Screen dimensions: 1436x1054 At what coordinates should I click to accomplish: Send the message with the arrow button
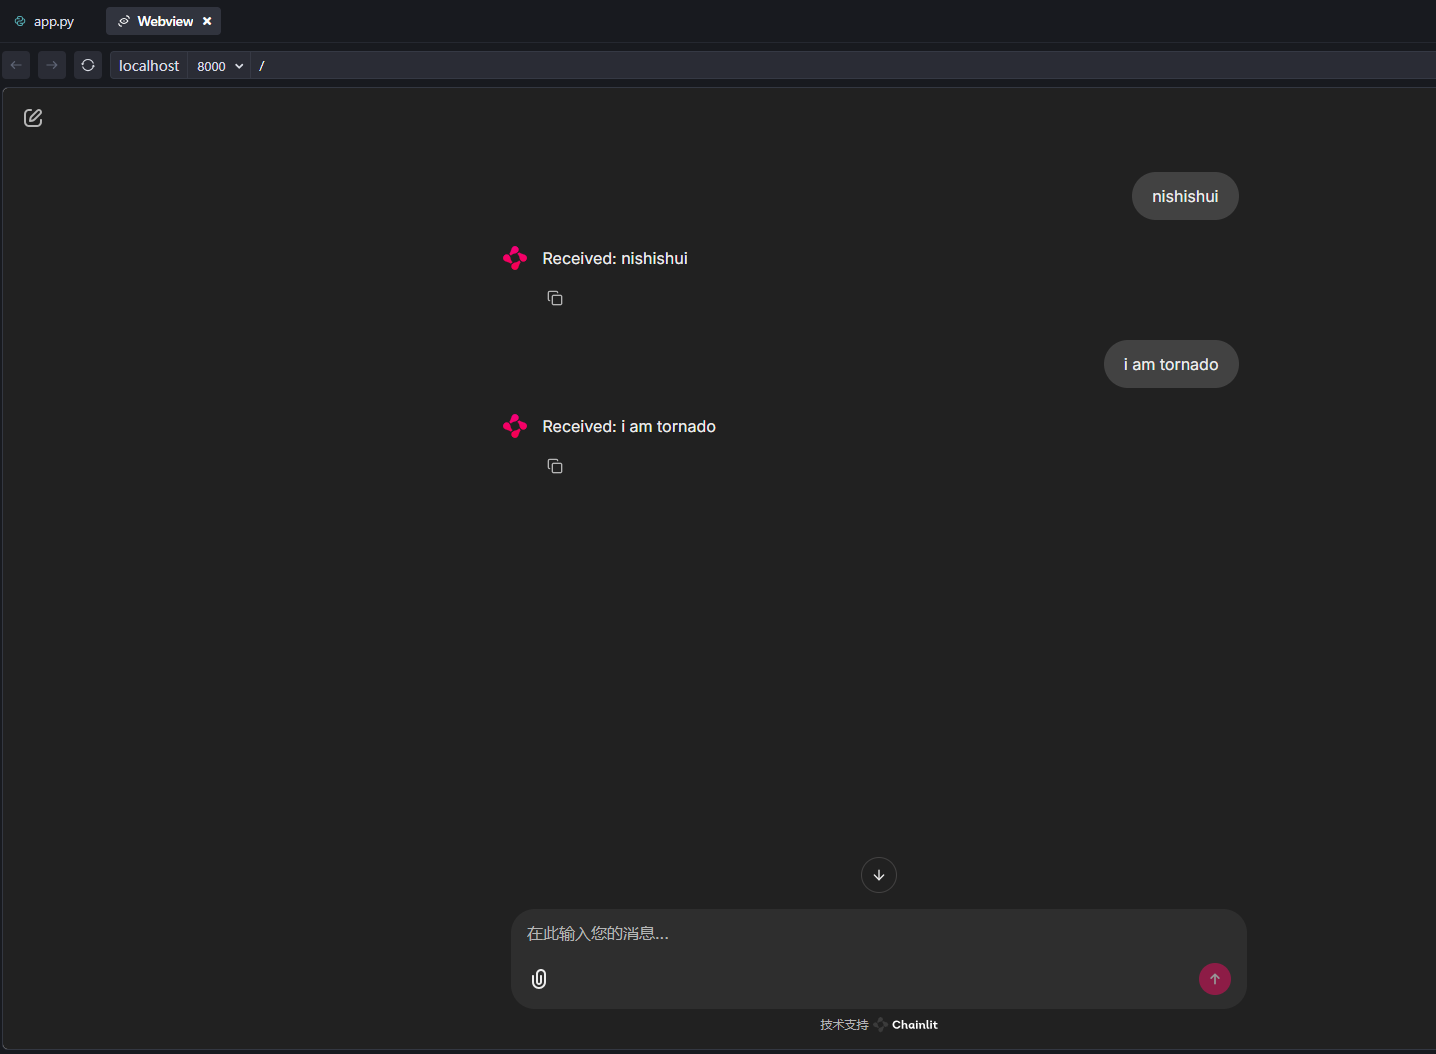click(x=1215, y=979)
